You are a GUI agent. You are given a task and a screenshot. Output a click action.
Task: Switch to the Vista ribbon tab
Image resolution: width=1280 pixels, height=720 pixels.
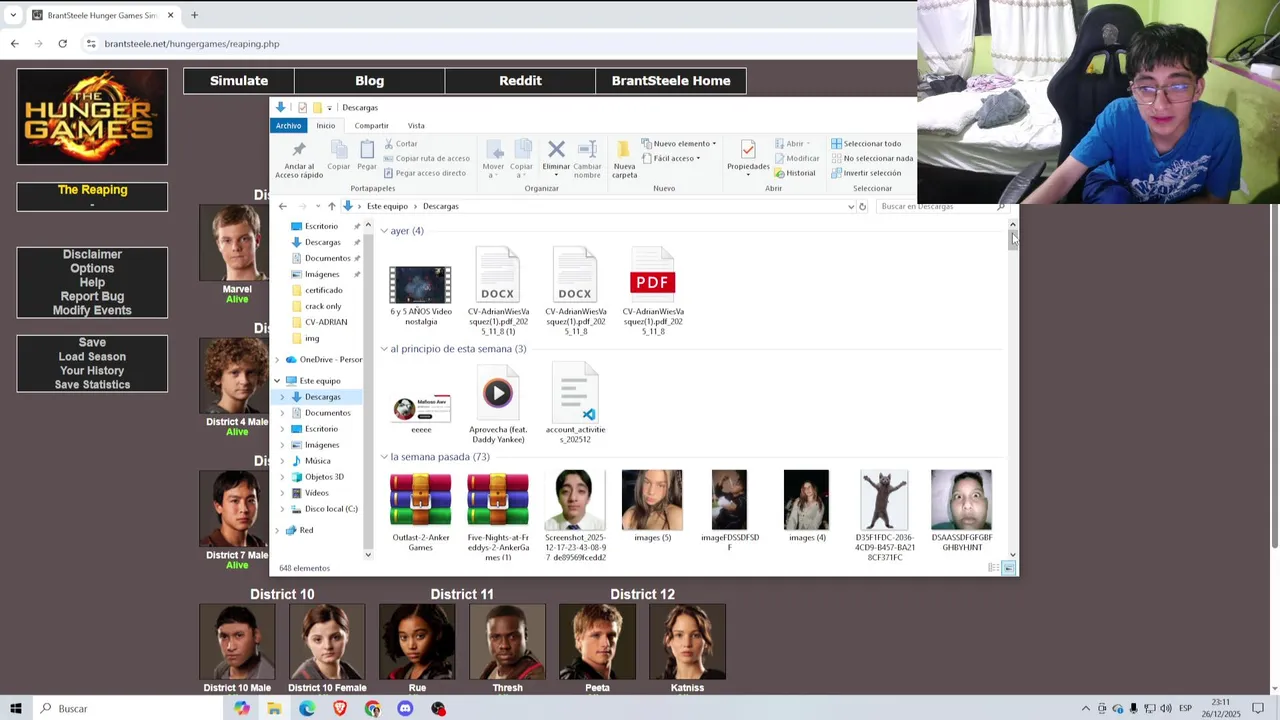coord(416,125)
